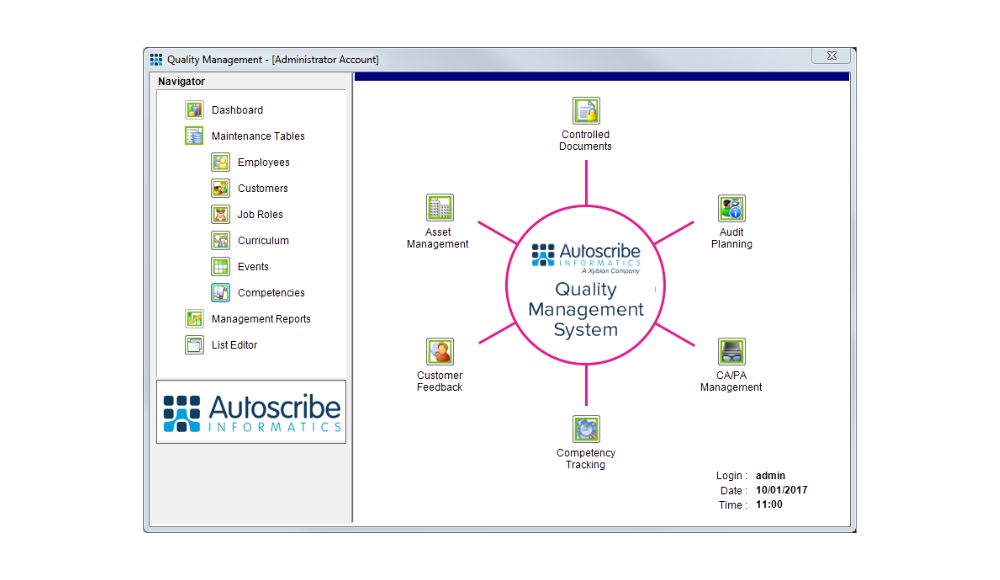Viewport: 1000px width, 580px height.
Task: Select the Asset Management icon
Action: click(x=439, y=208)
